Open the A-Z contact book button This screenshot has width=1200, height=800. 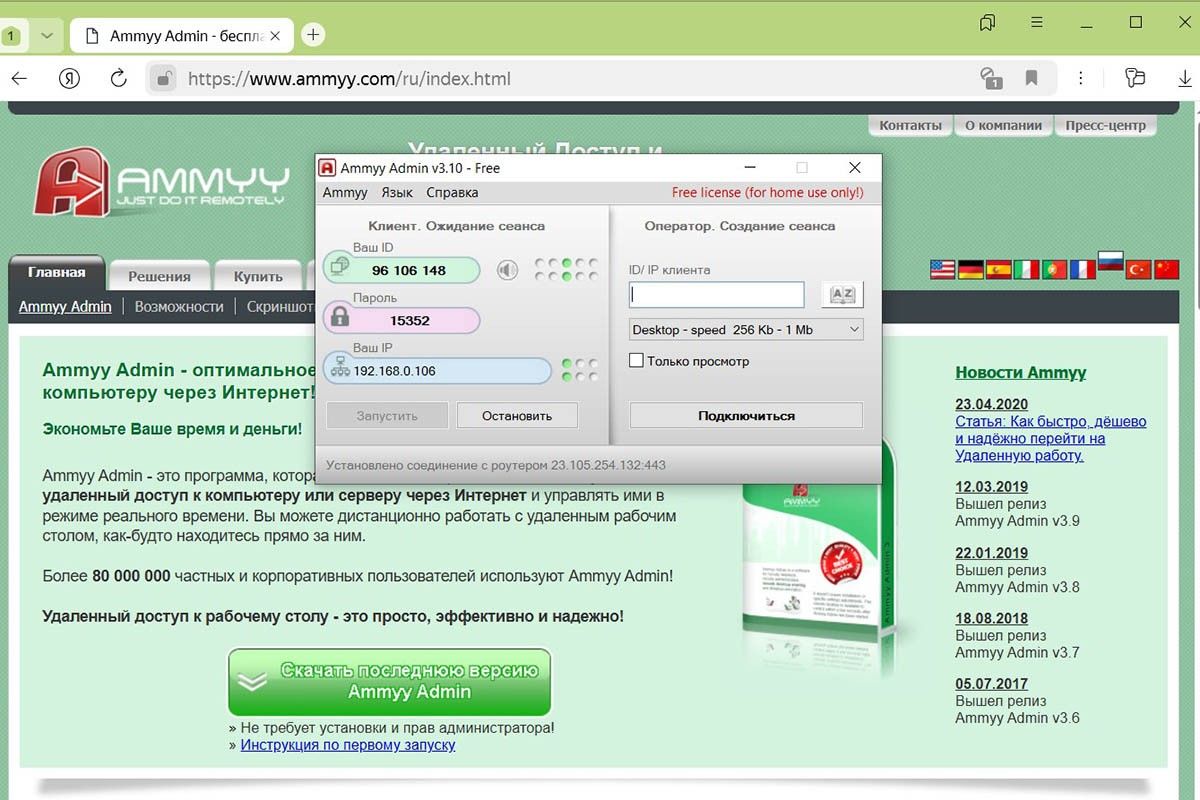coord(842,294)
